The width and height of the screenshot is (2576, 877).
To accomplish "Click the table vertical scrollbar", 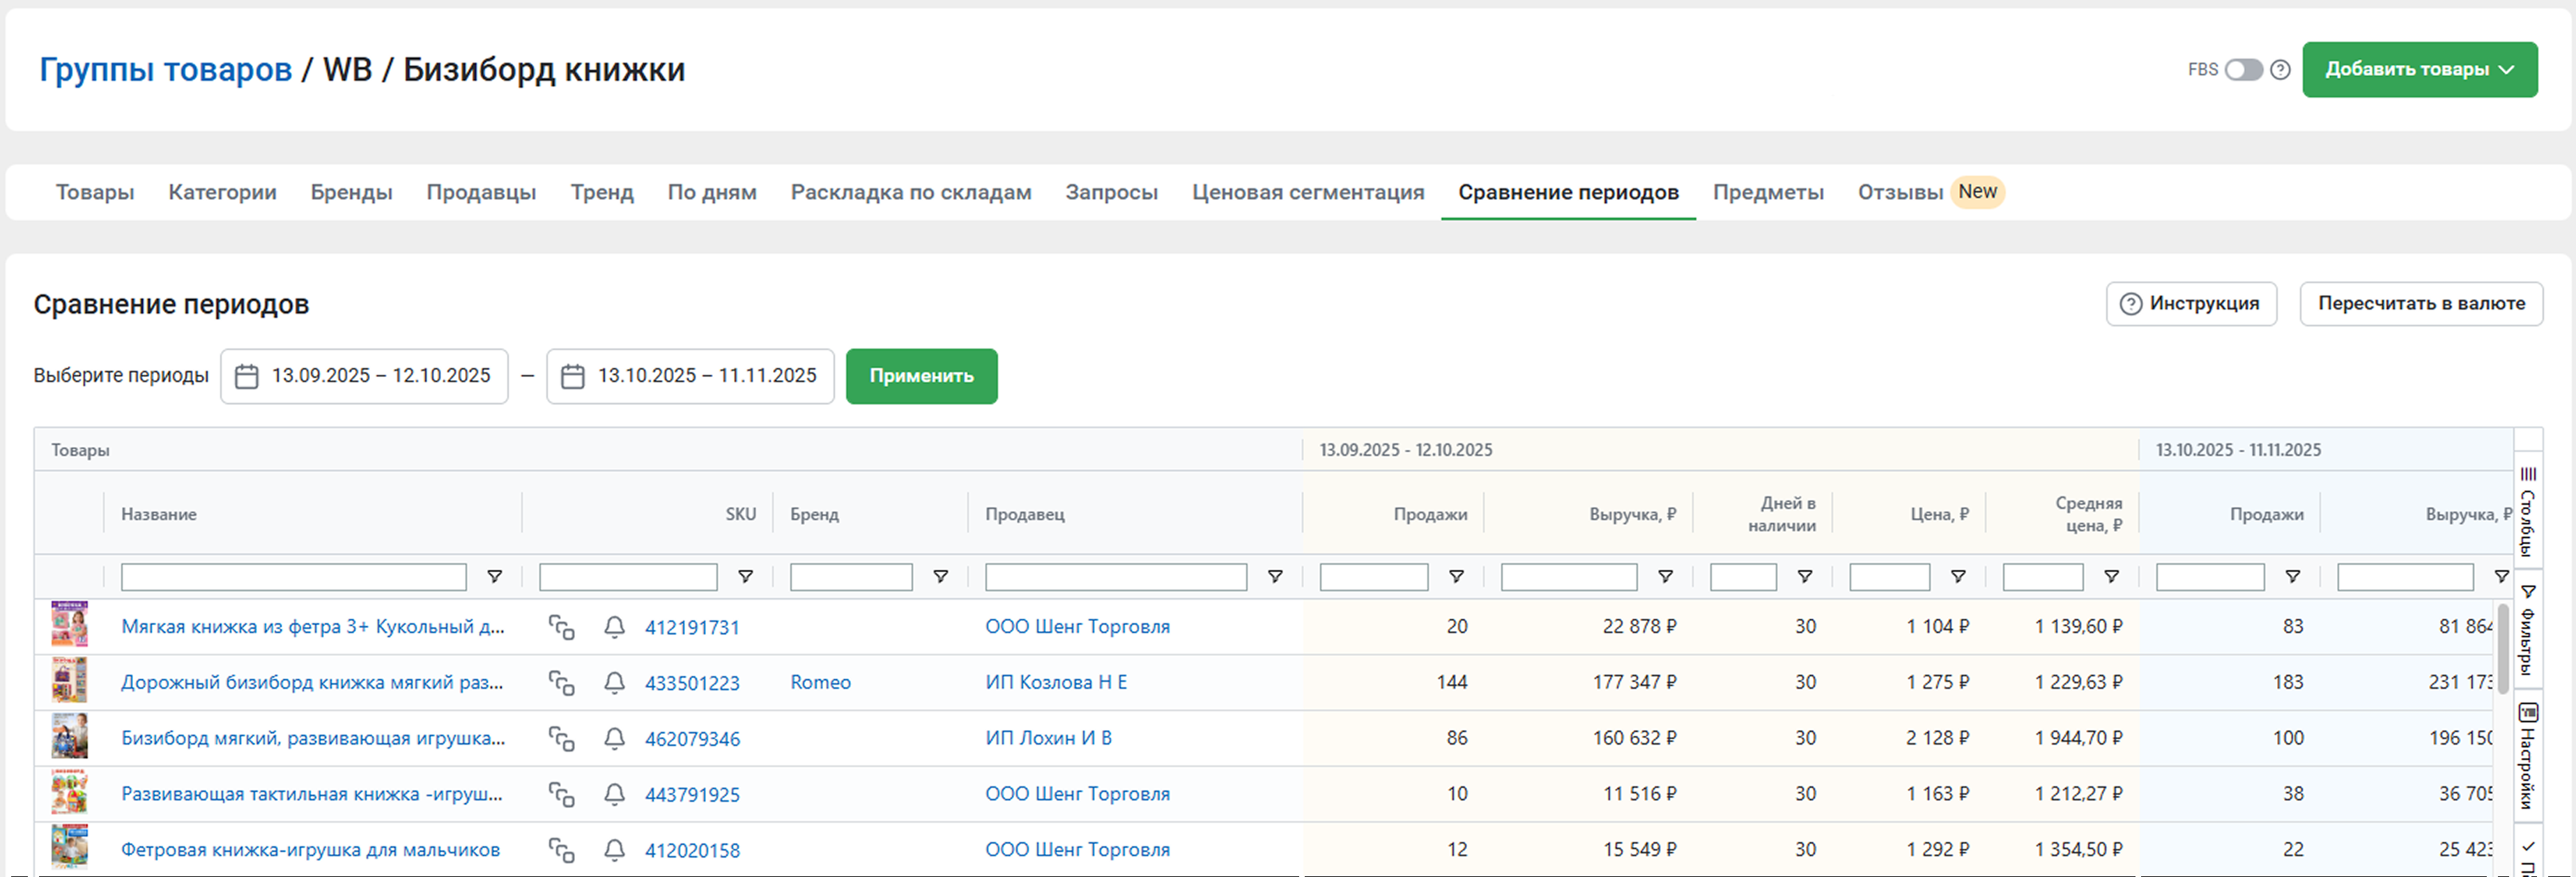I will pyautogui.click(x=2503, y=650).
